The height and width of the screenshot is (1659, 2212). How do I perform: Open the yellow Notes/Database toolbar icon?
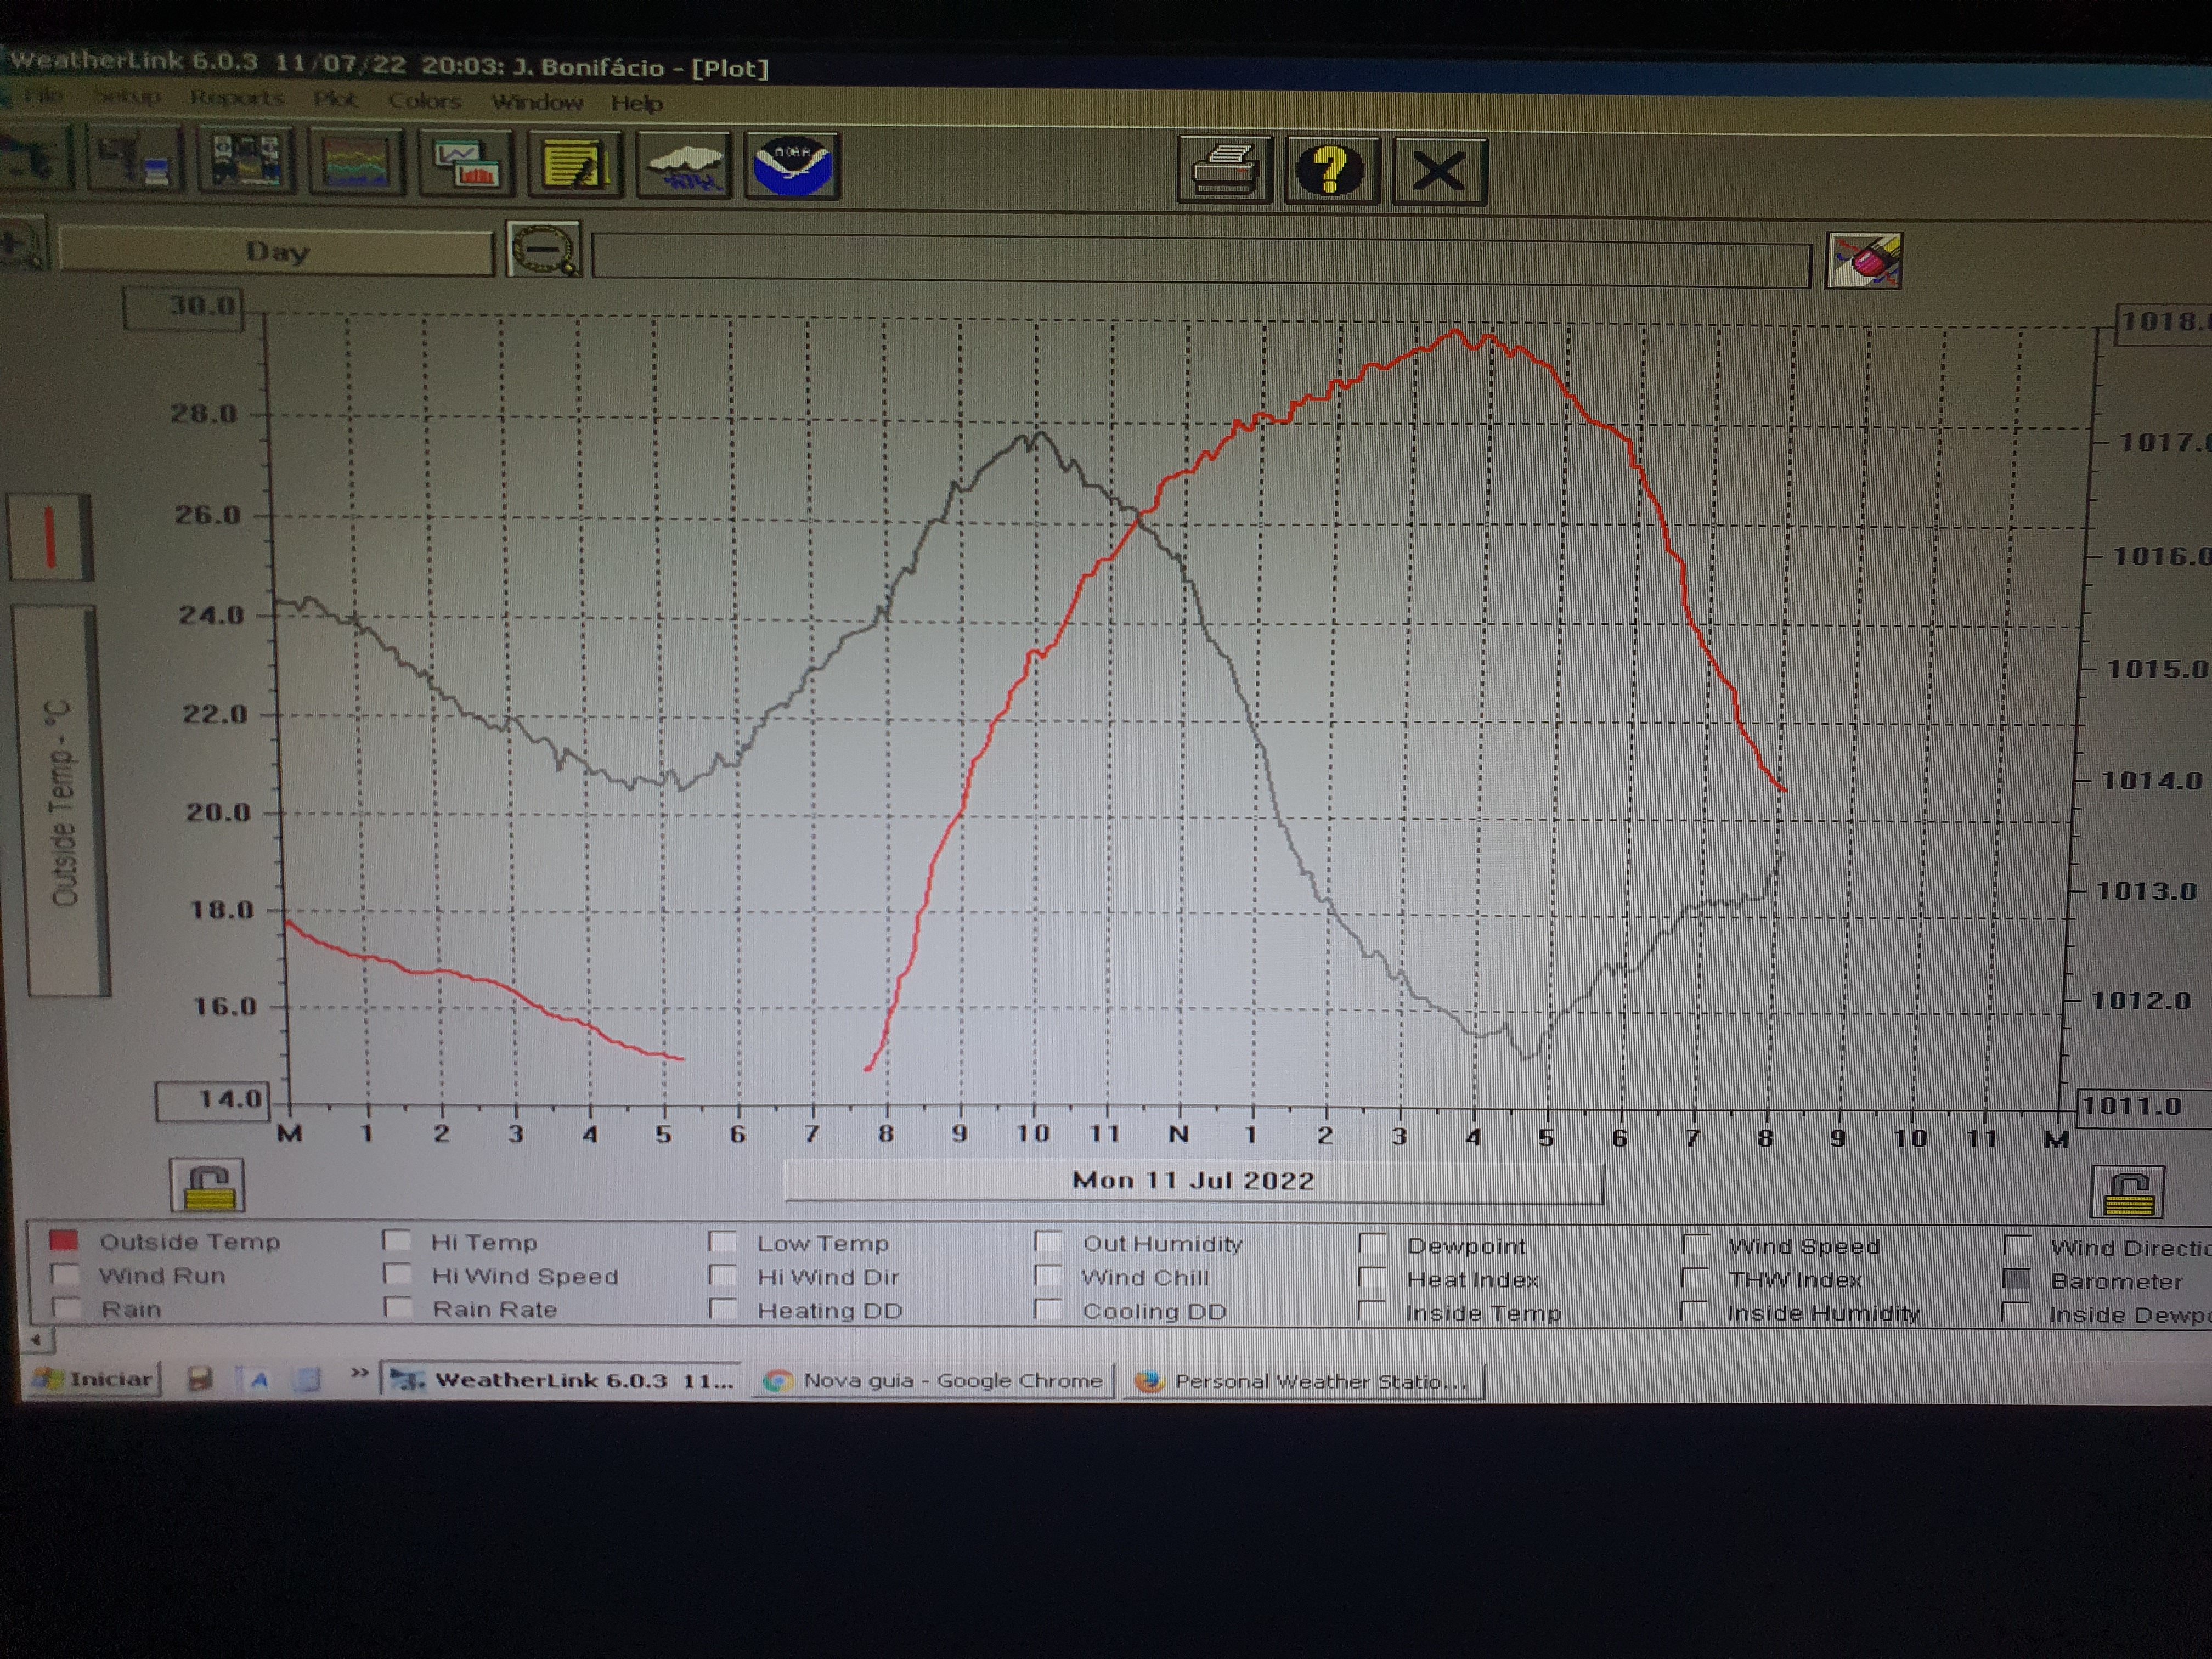pyautogui.click(x=576, y=165)
